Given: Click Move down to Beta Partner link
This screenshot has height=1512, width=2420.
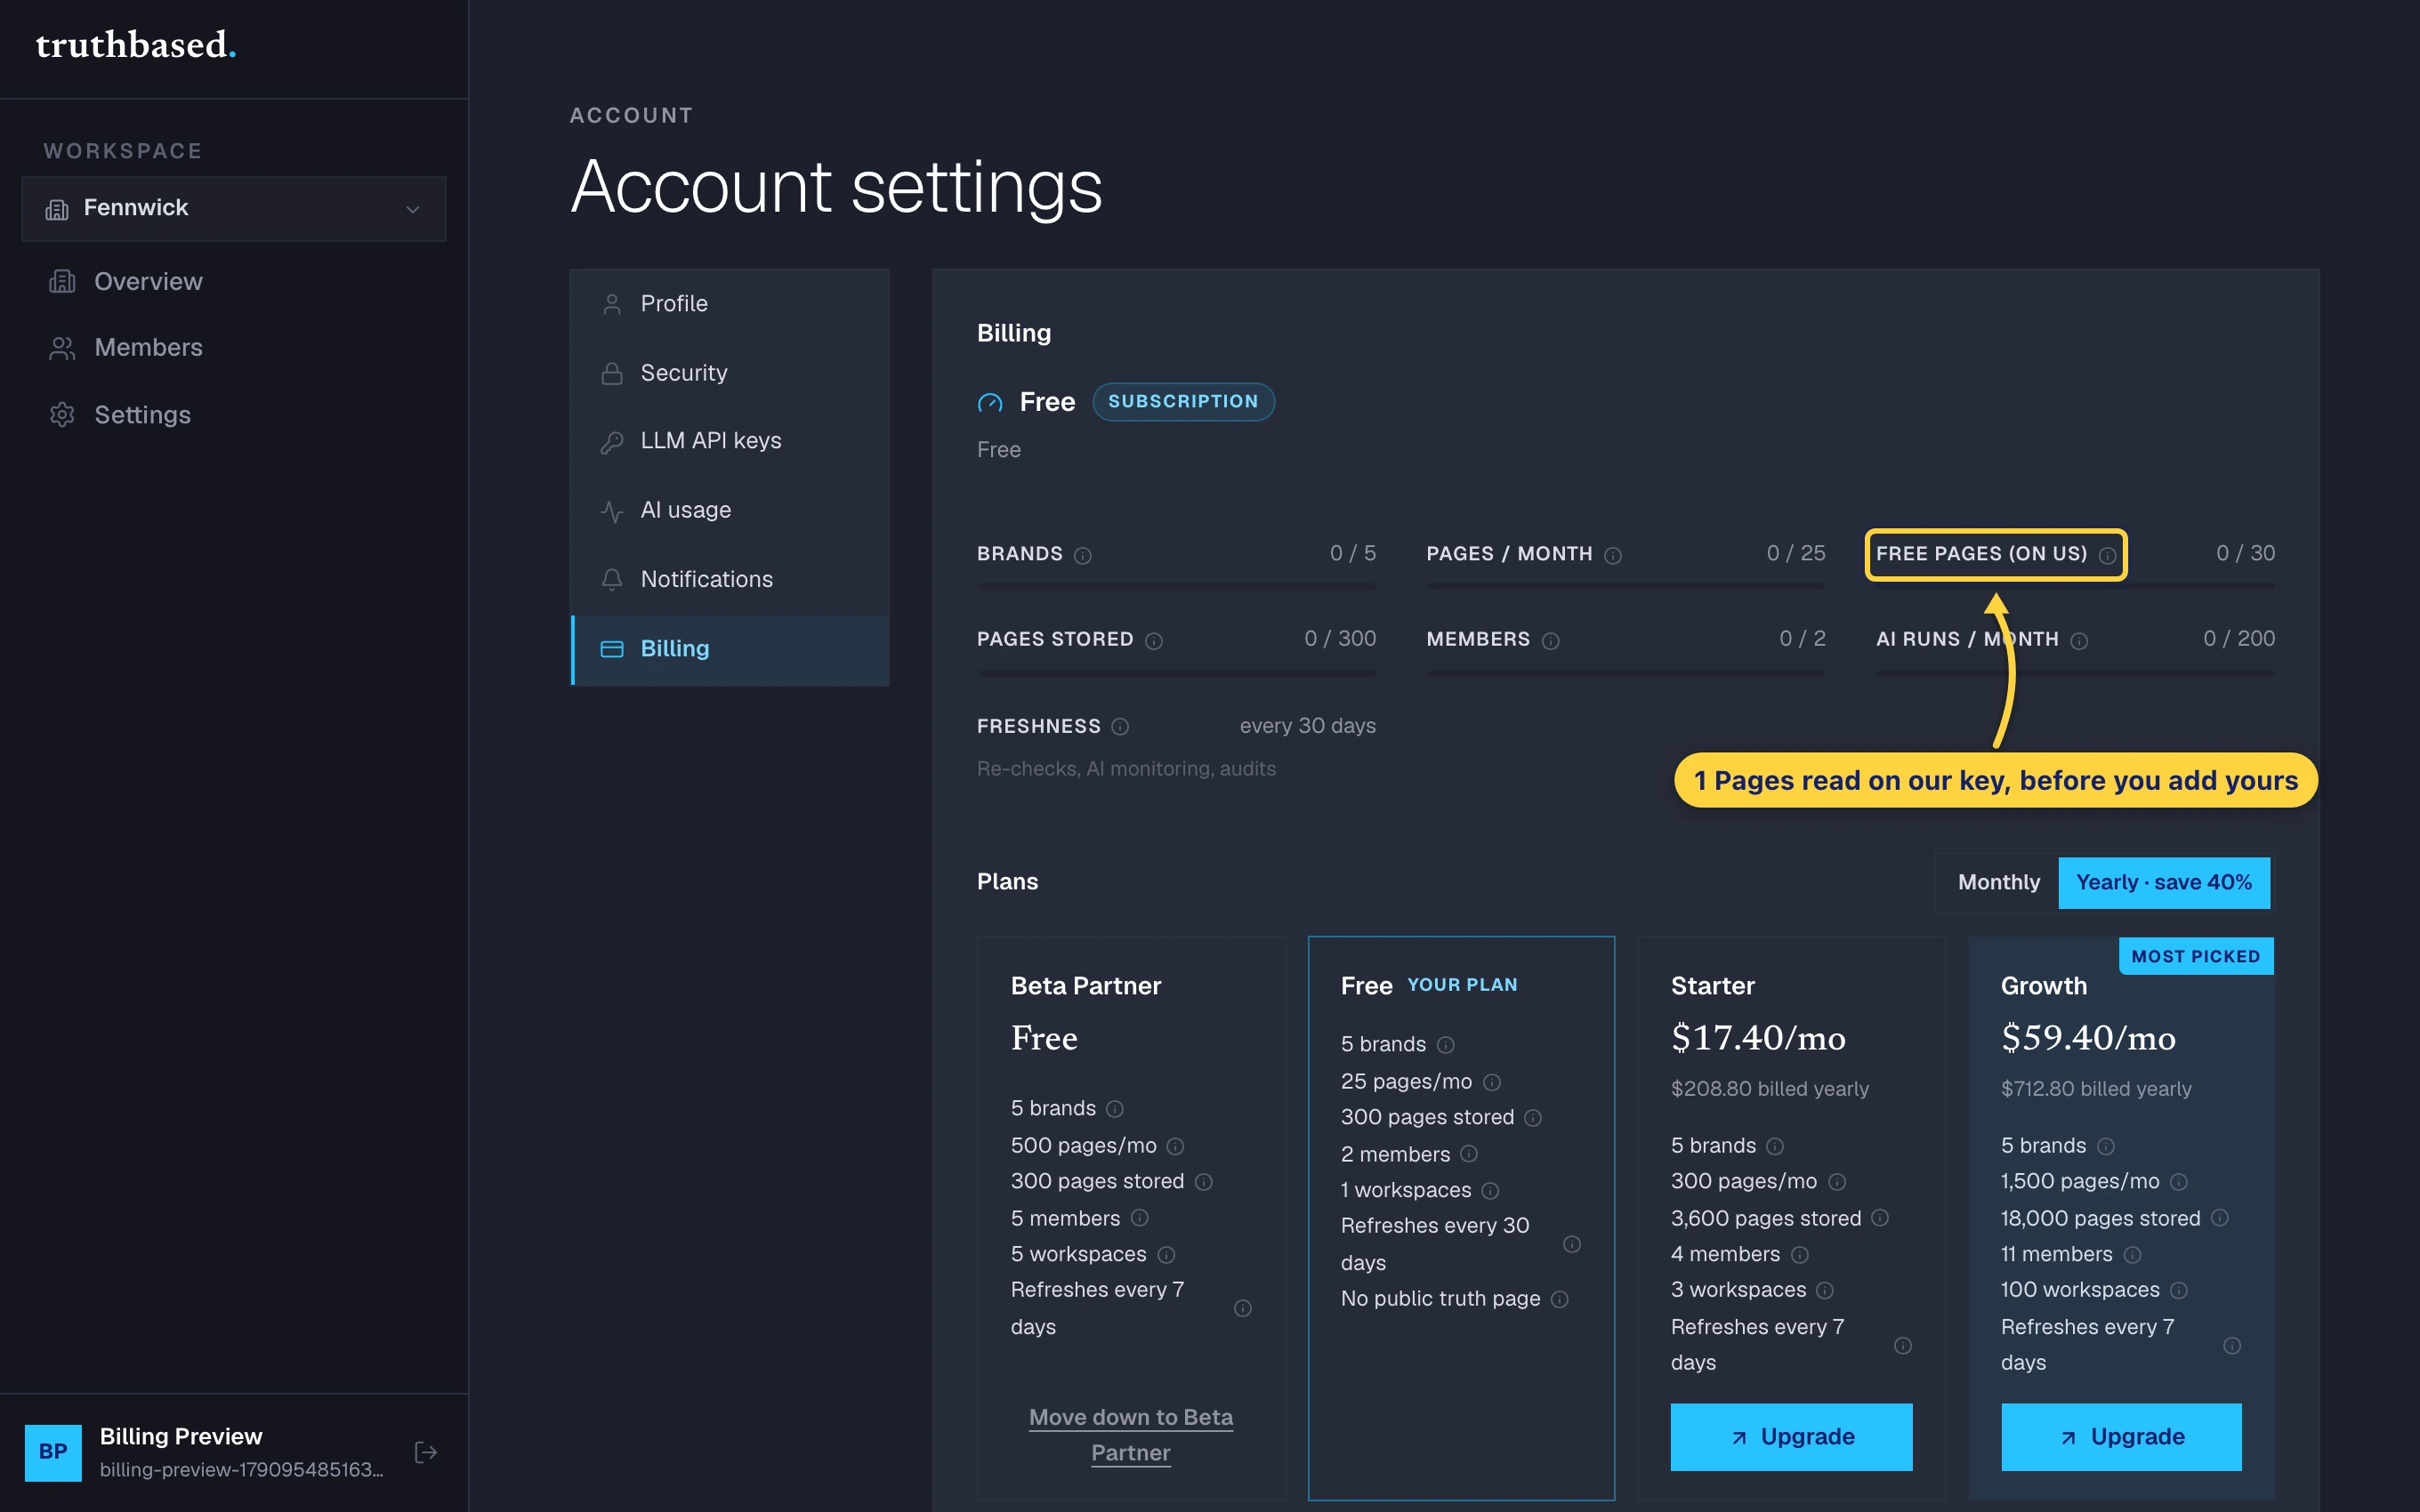Looking at the screenshot, I should (1131, 1435).
